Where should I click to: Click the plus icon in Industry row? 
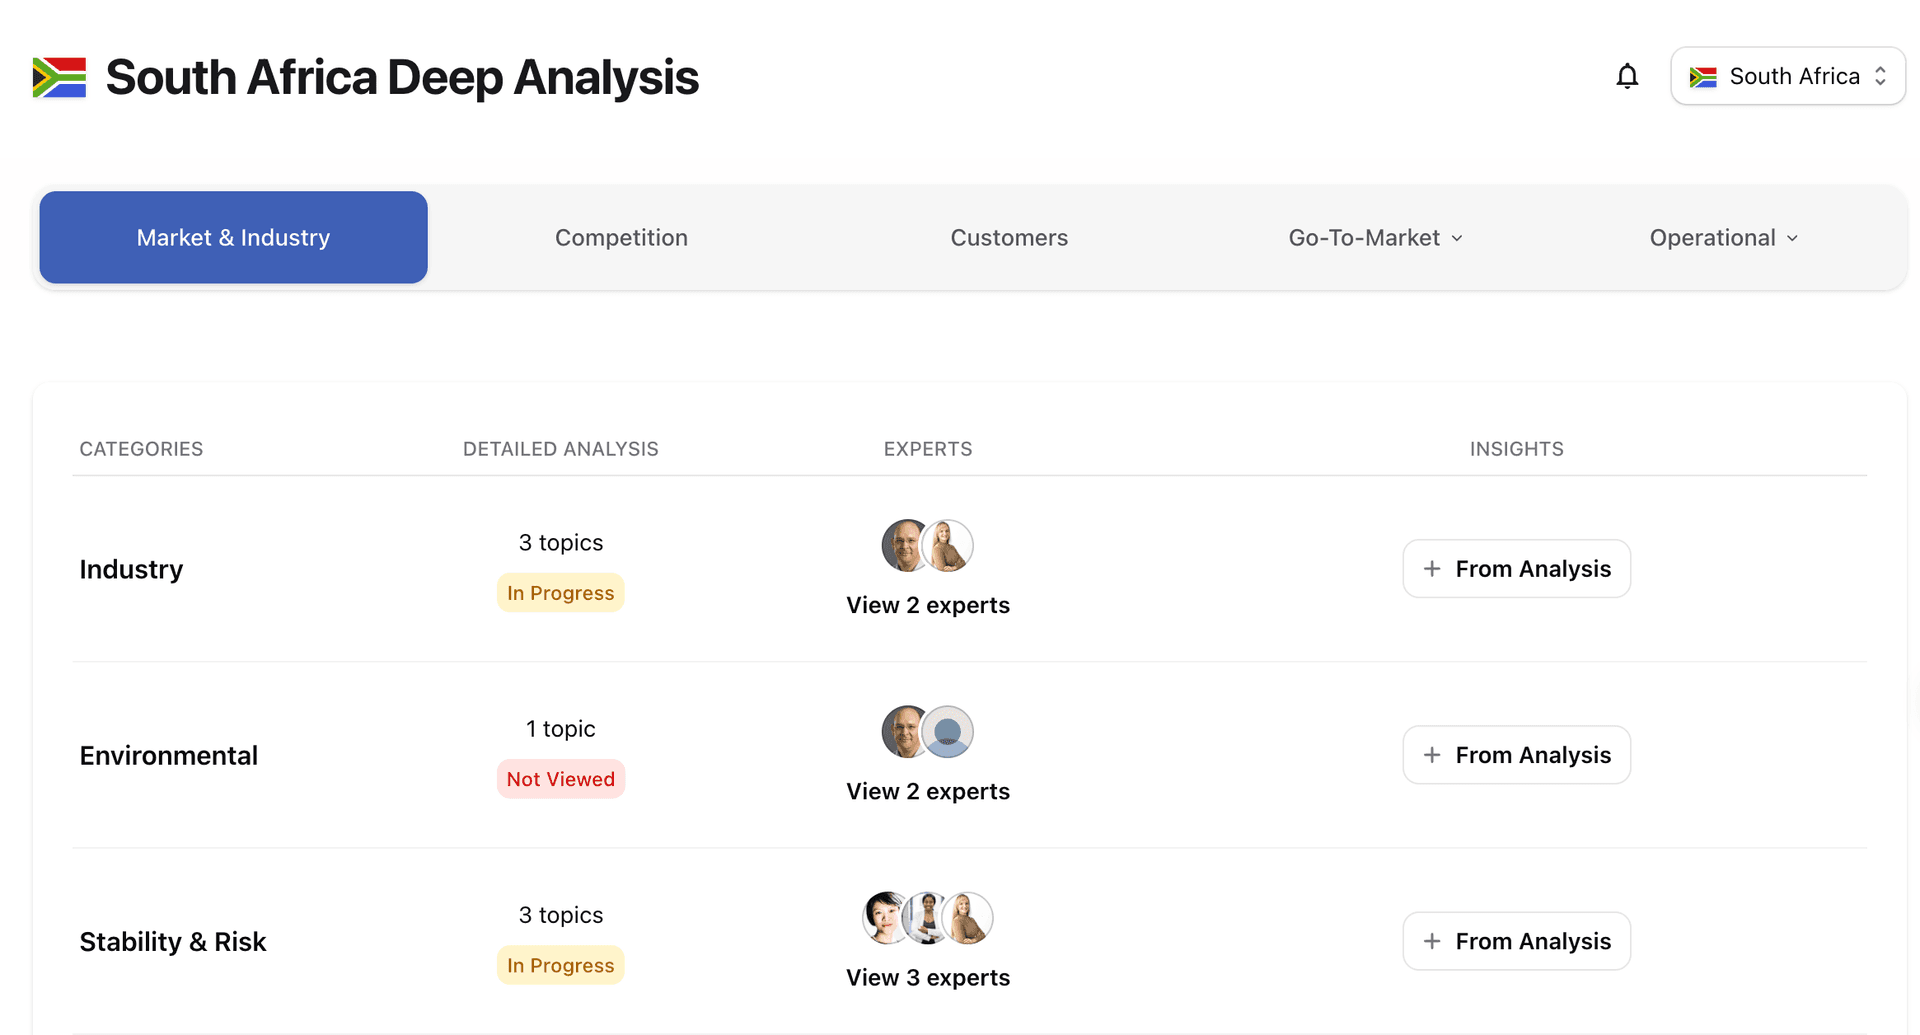(1432, 569)
